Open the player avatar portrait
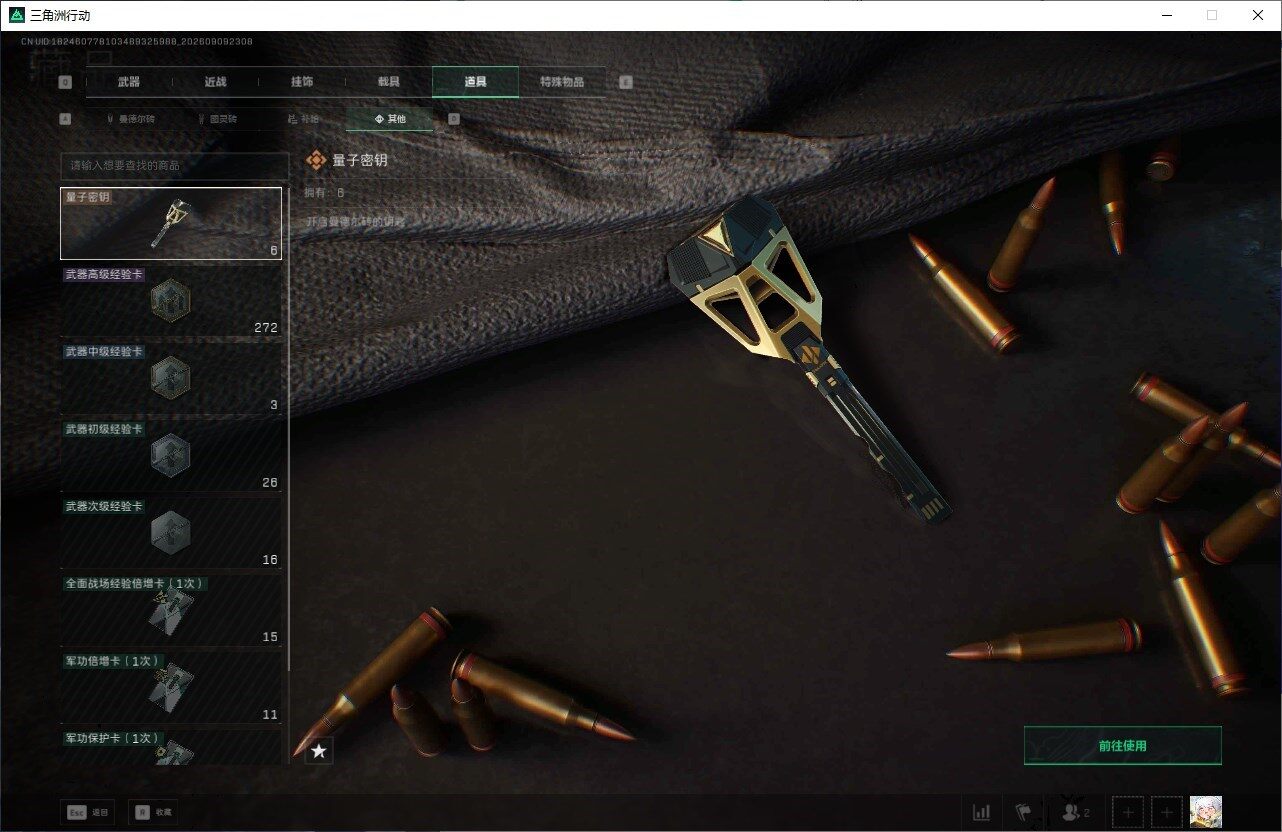Screen dimensions: 1282x832 [x=1205, y=813]
